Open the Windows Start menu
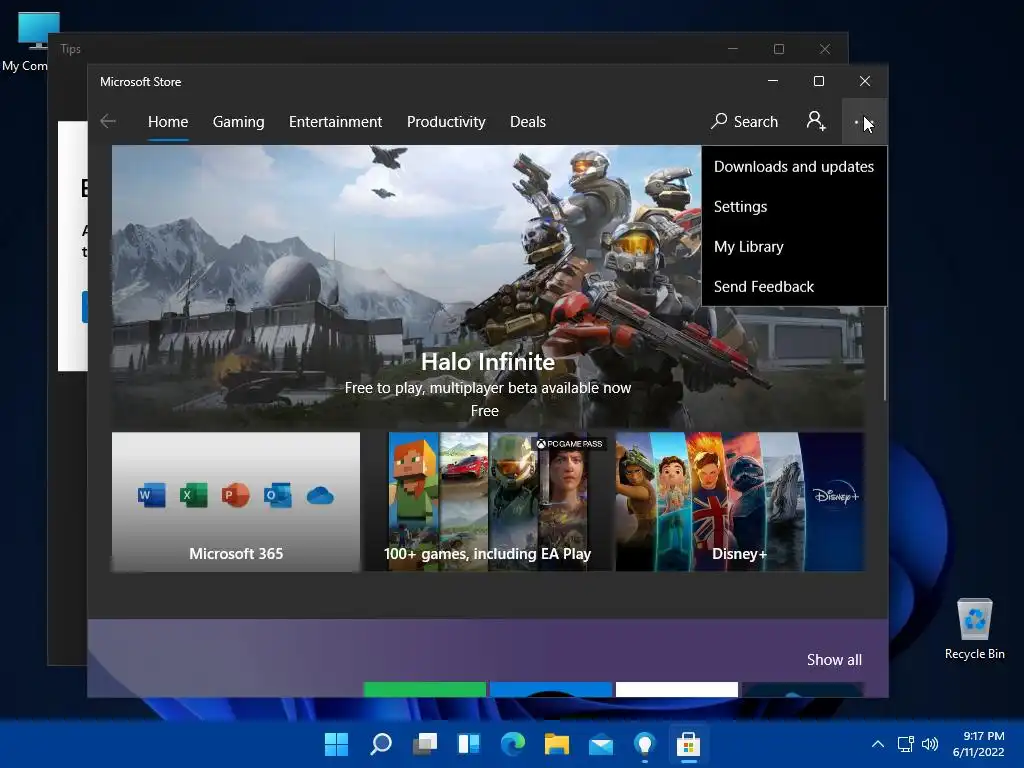This screenshot has width=1024, height=768. (x=336, y=744)
